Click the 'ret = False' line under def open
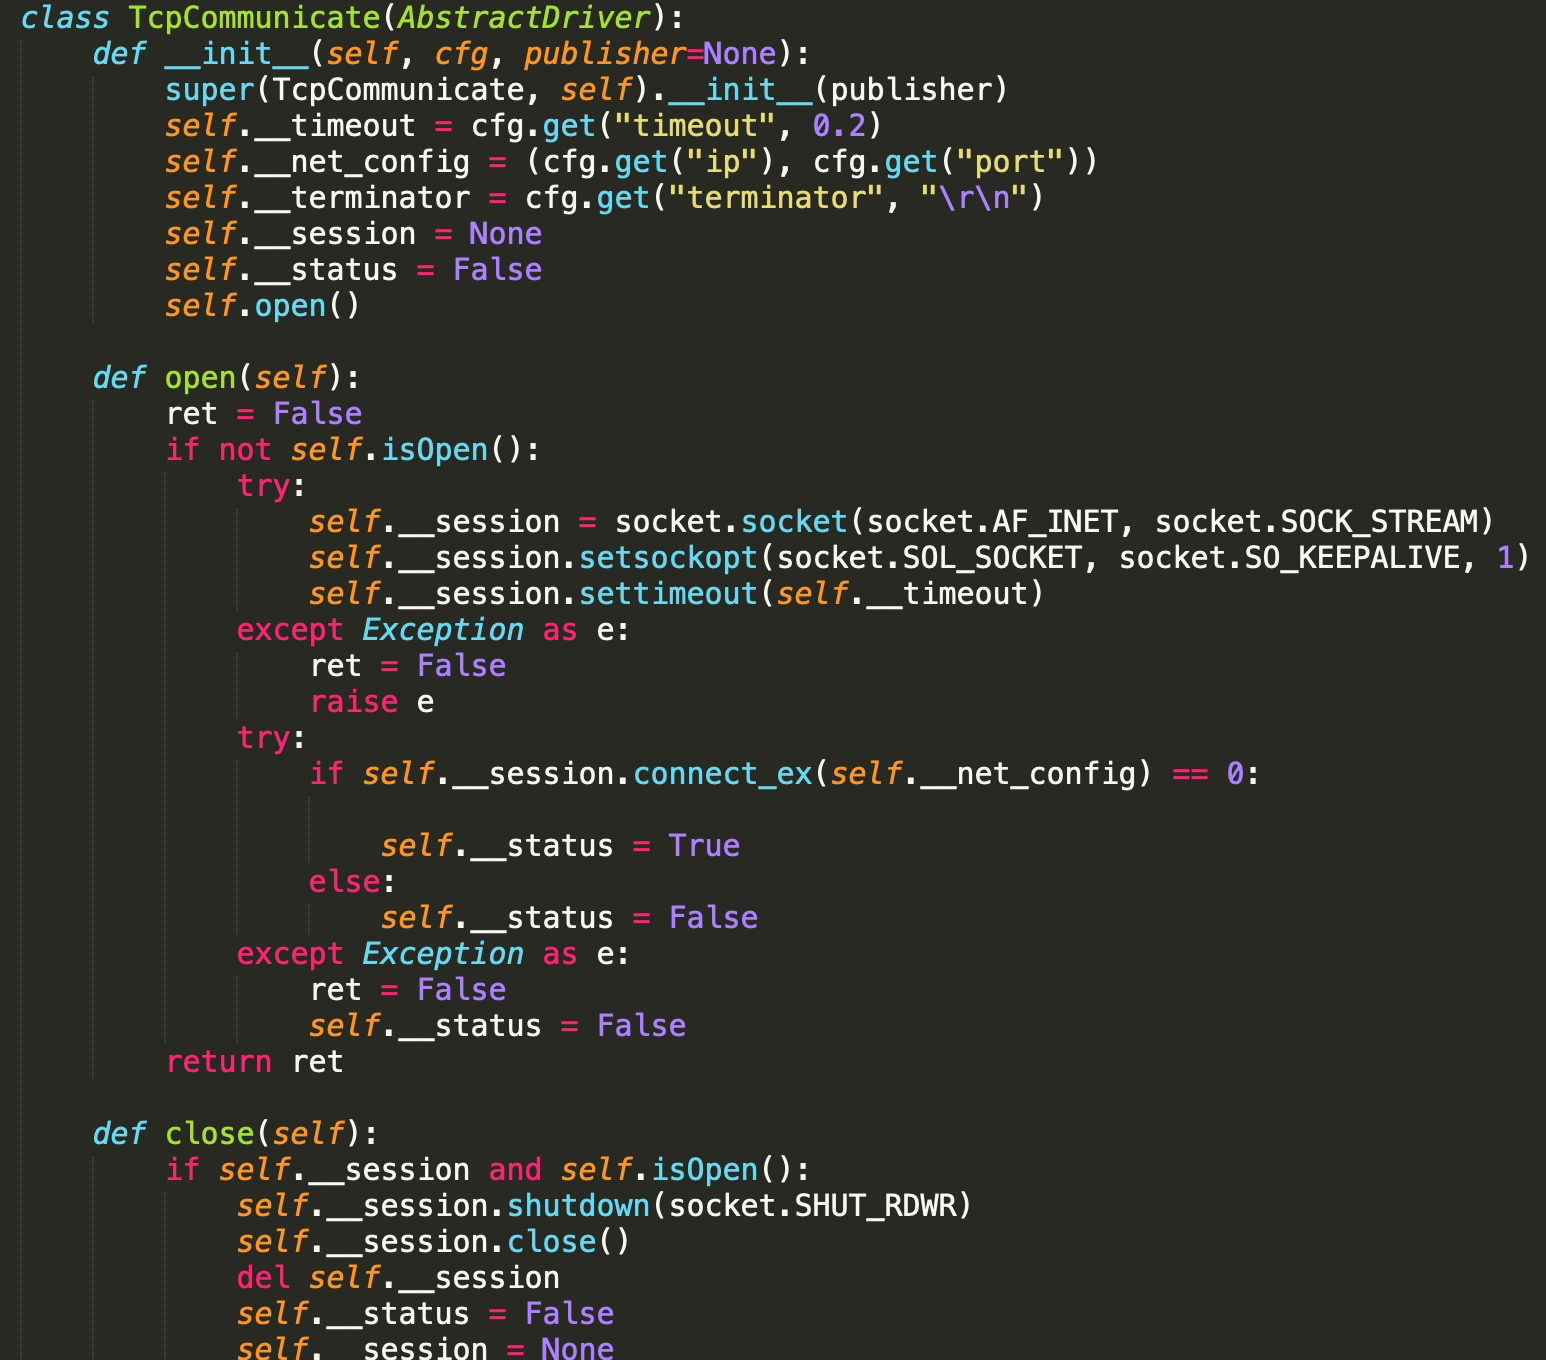Image resolution: width=1546 pixels, height=1360 pixels. point(263,414)
